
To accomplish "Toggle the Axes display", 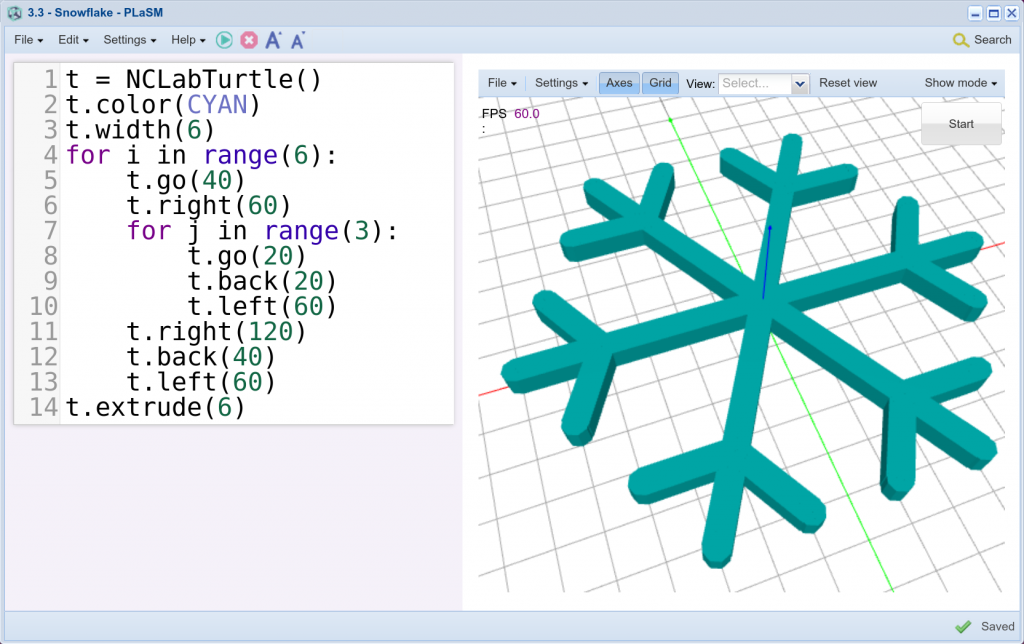I will pos(618,83).
